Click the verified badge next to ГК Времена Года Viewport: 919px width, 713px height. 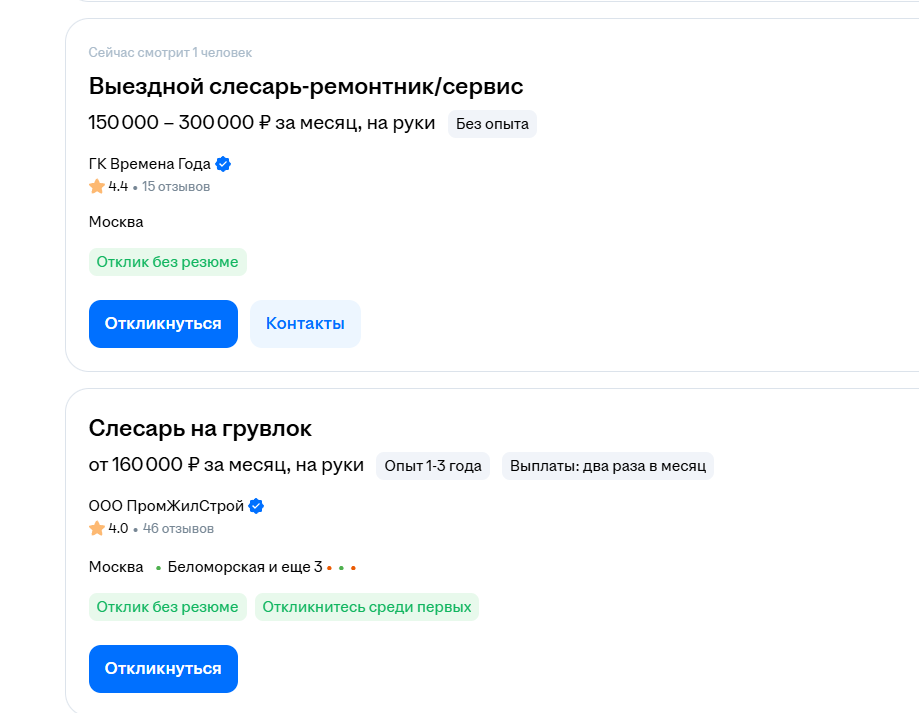pyautogui.click(x=223, y=164)
